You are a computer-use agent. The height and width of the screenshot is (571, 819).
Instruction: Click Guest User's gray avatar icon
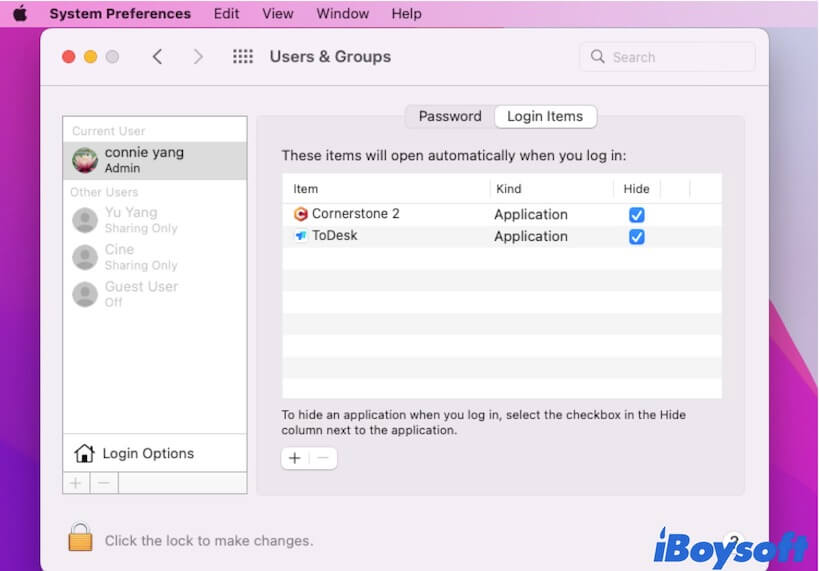click(x=85, y=294)
